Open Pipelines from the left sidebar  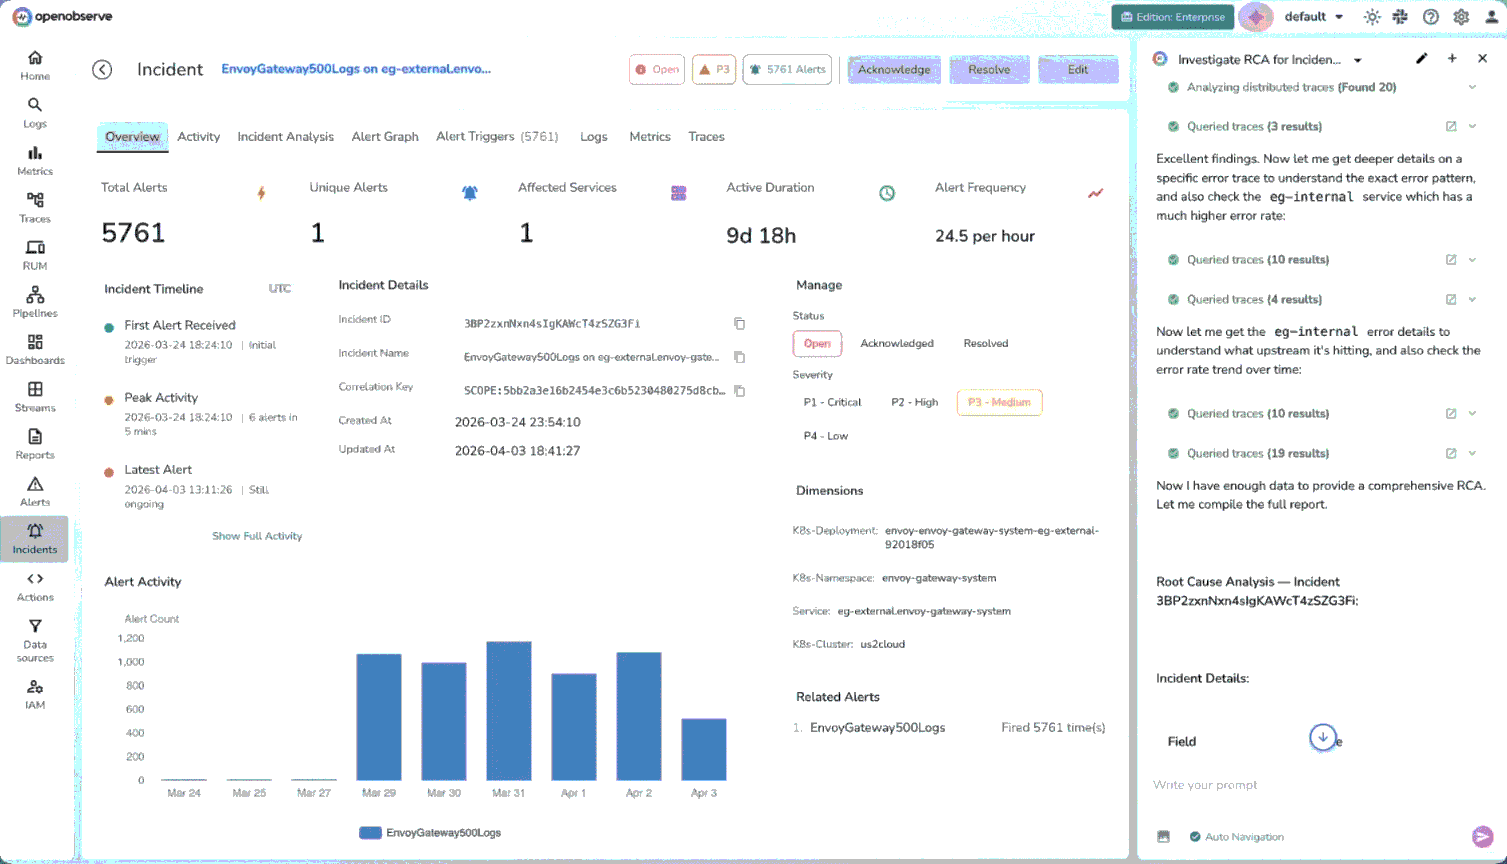pos(35,302)
